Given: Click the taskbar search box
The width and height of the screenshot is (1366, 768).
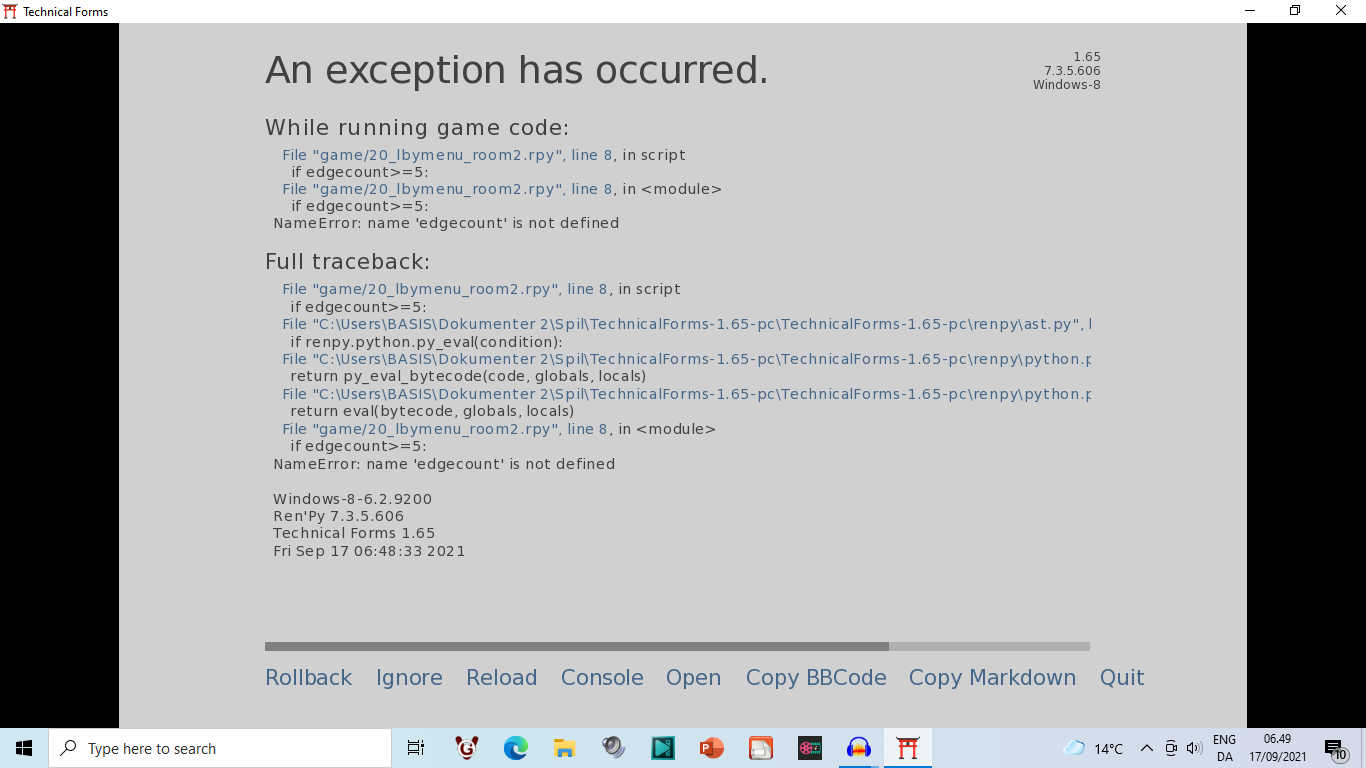Looking at the screenshot, I should pyautogui.click(x=220, y=748).
